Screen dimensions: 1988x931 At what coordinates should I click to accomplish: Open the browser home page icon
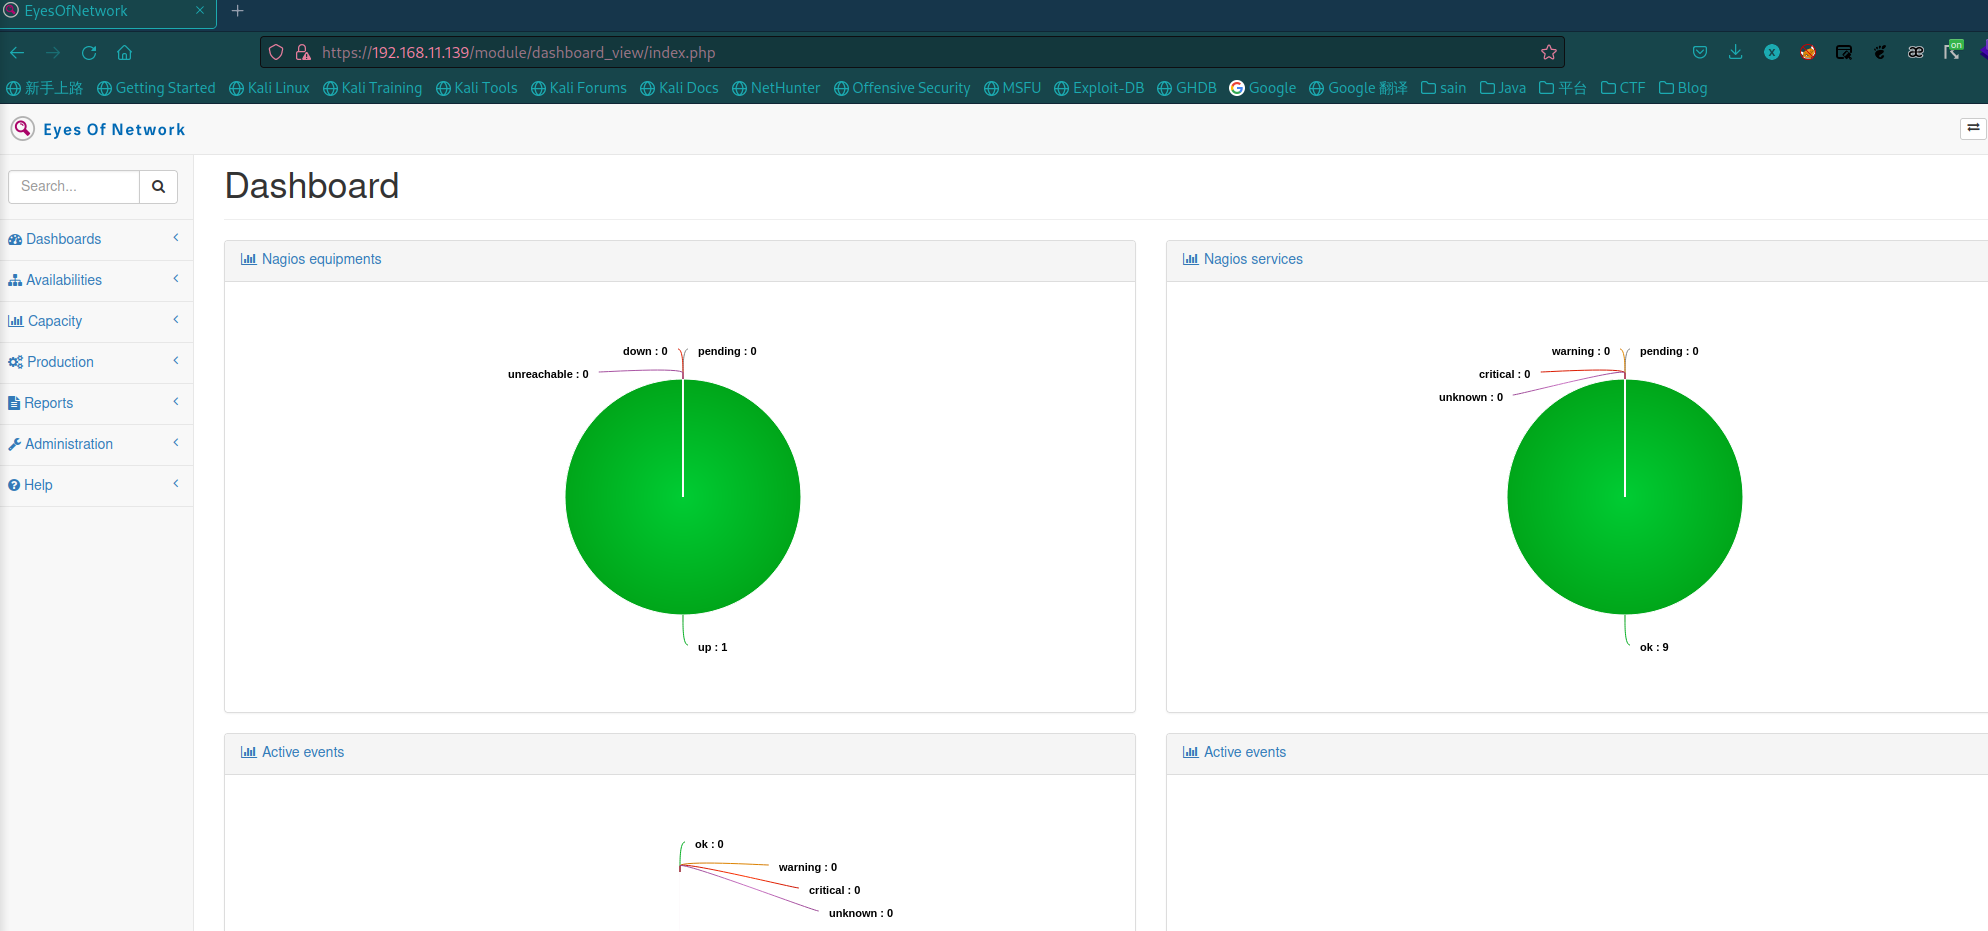tap(125, 52)
